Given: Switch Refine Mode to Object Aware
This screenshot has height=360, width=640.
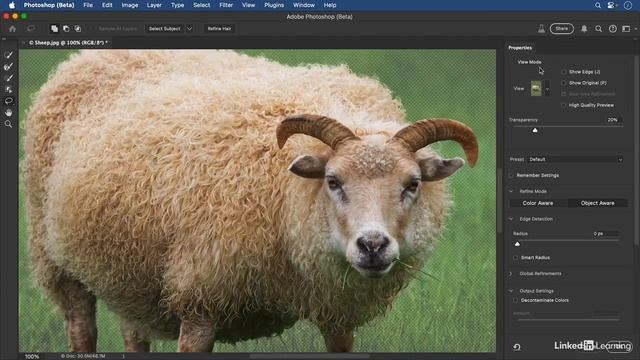Looking at the screenshot, I should pyautogui.click(x=597, y=203).
